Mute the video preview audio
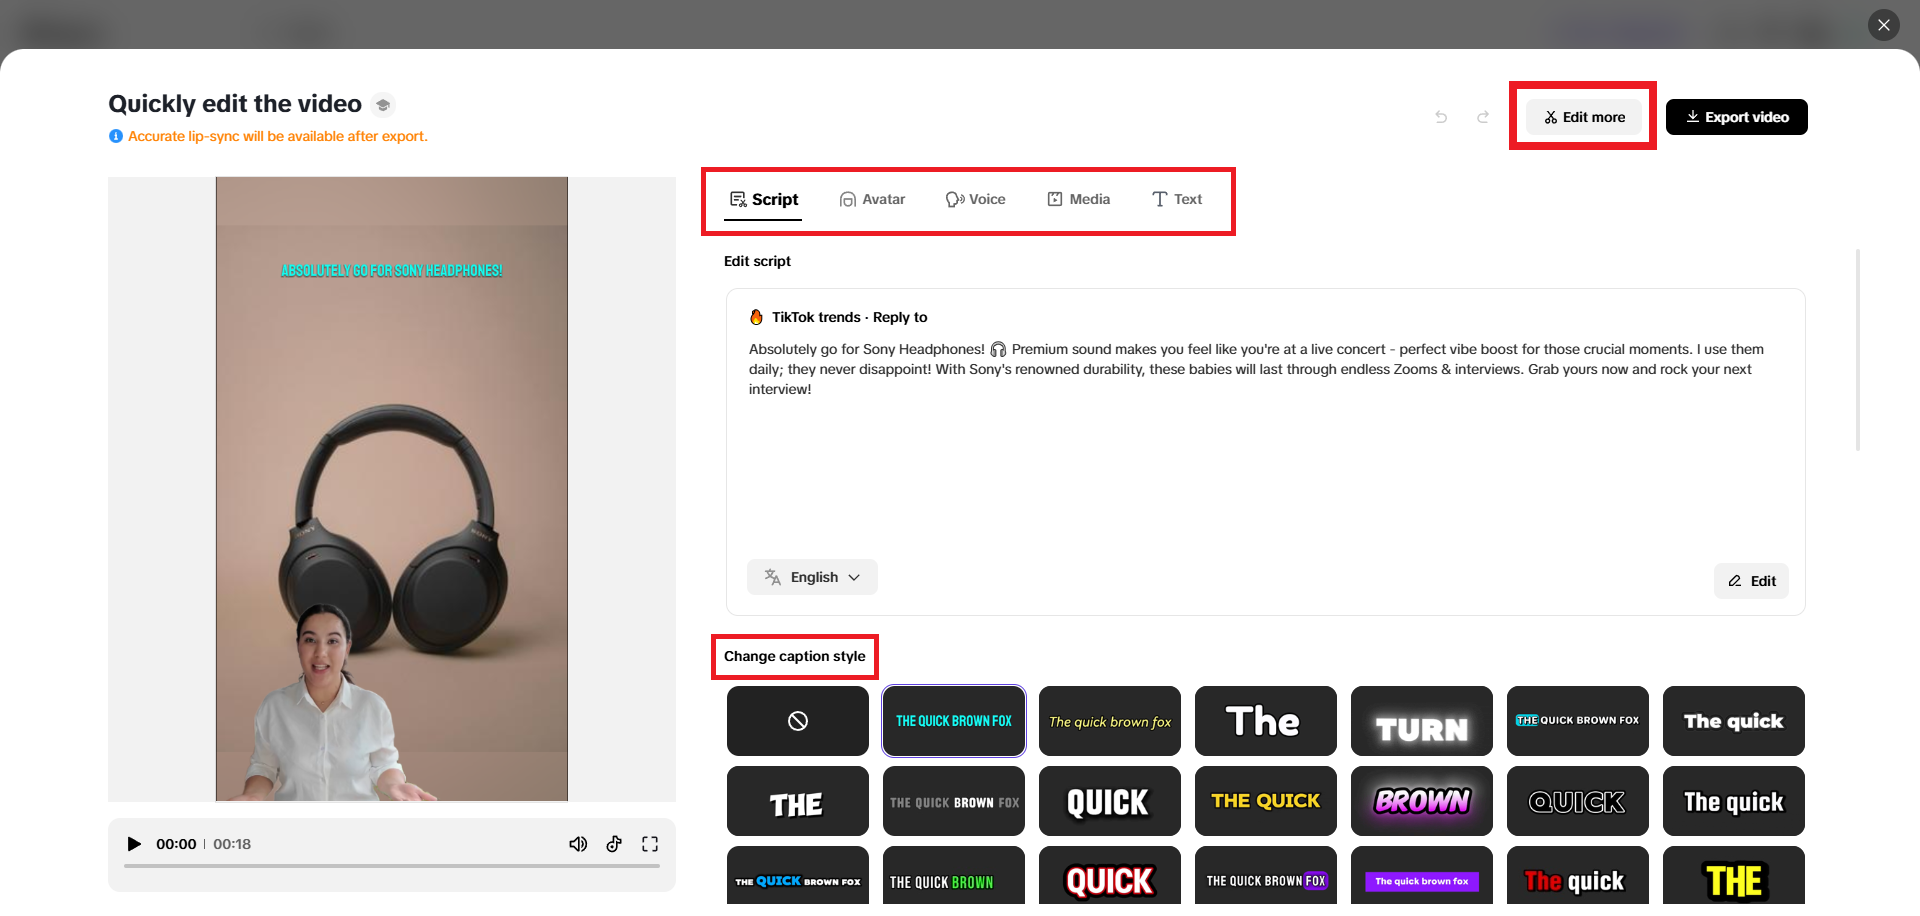 pyautogui.click(x=578, y=844)
